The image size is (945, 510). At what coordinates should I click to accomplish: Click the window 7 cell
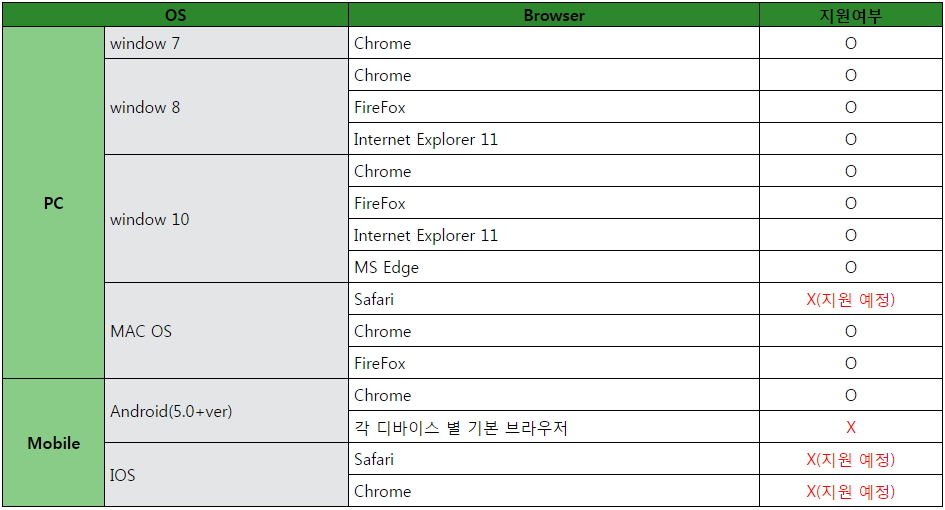click(226, 43)
